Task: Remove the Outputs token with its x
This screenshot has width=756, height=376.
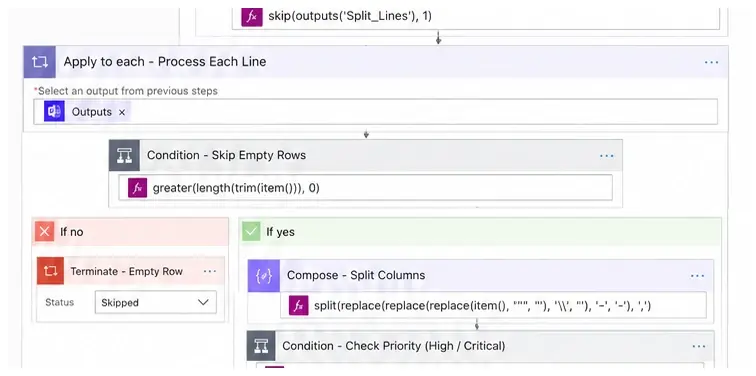Action: 122,112
